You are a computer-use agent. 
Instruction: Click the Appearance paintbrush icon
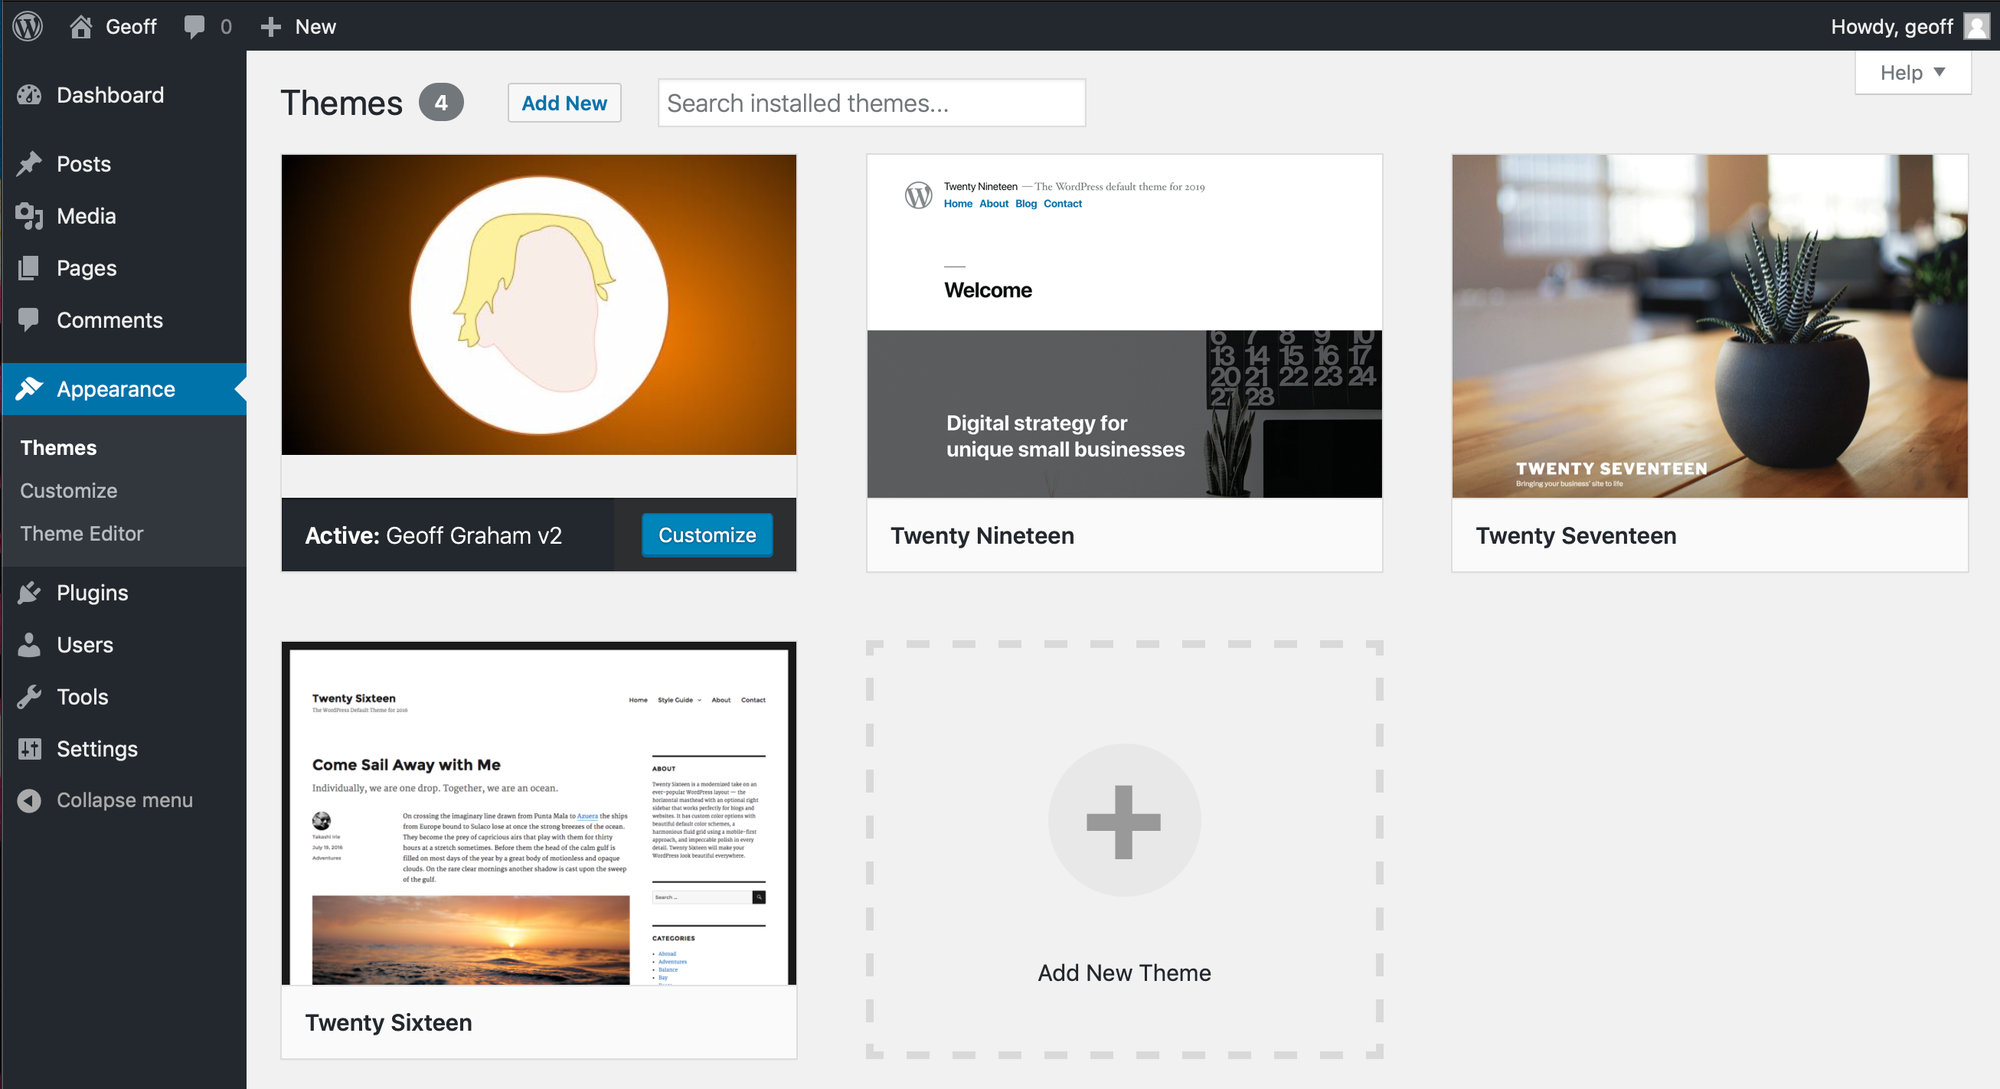[30, 389]
